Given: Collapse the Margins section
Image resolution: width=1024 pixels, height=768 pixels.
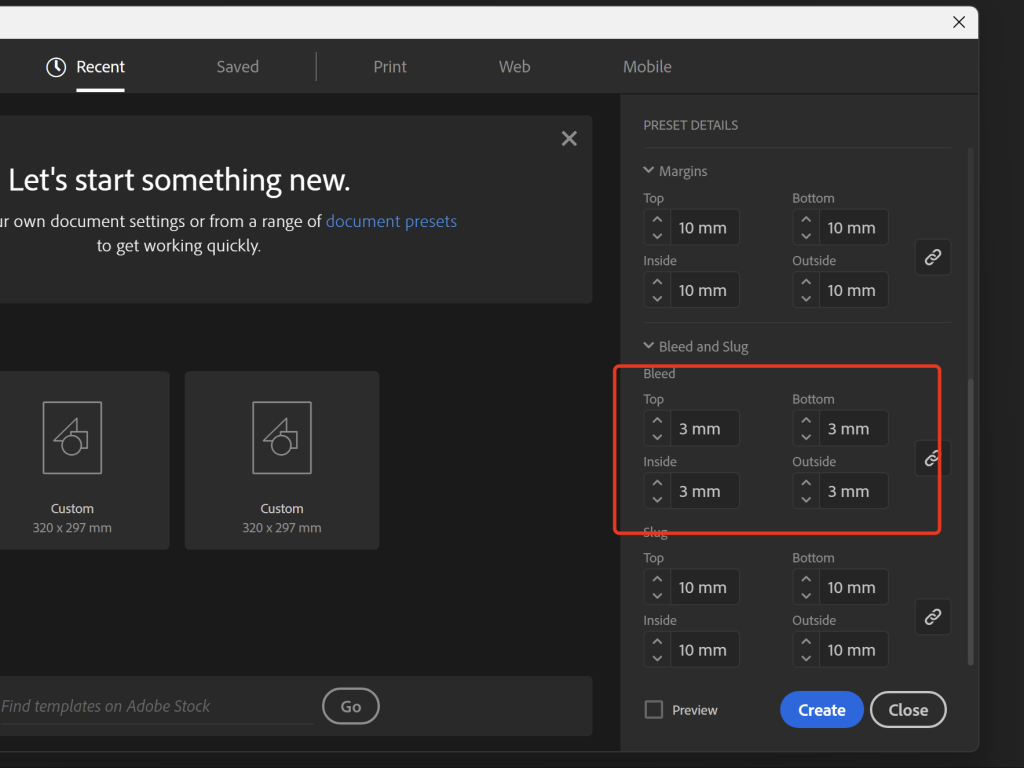Looking at the screenshot, I should click(x=649, y=171).
